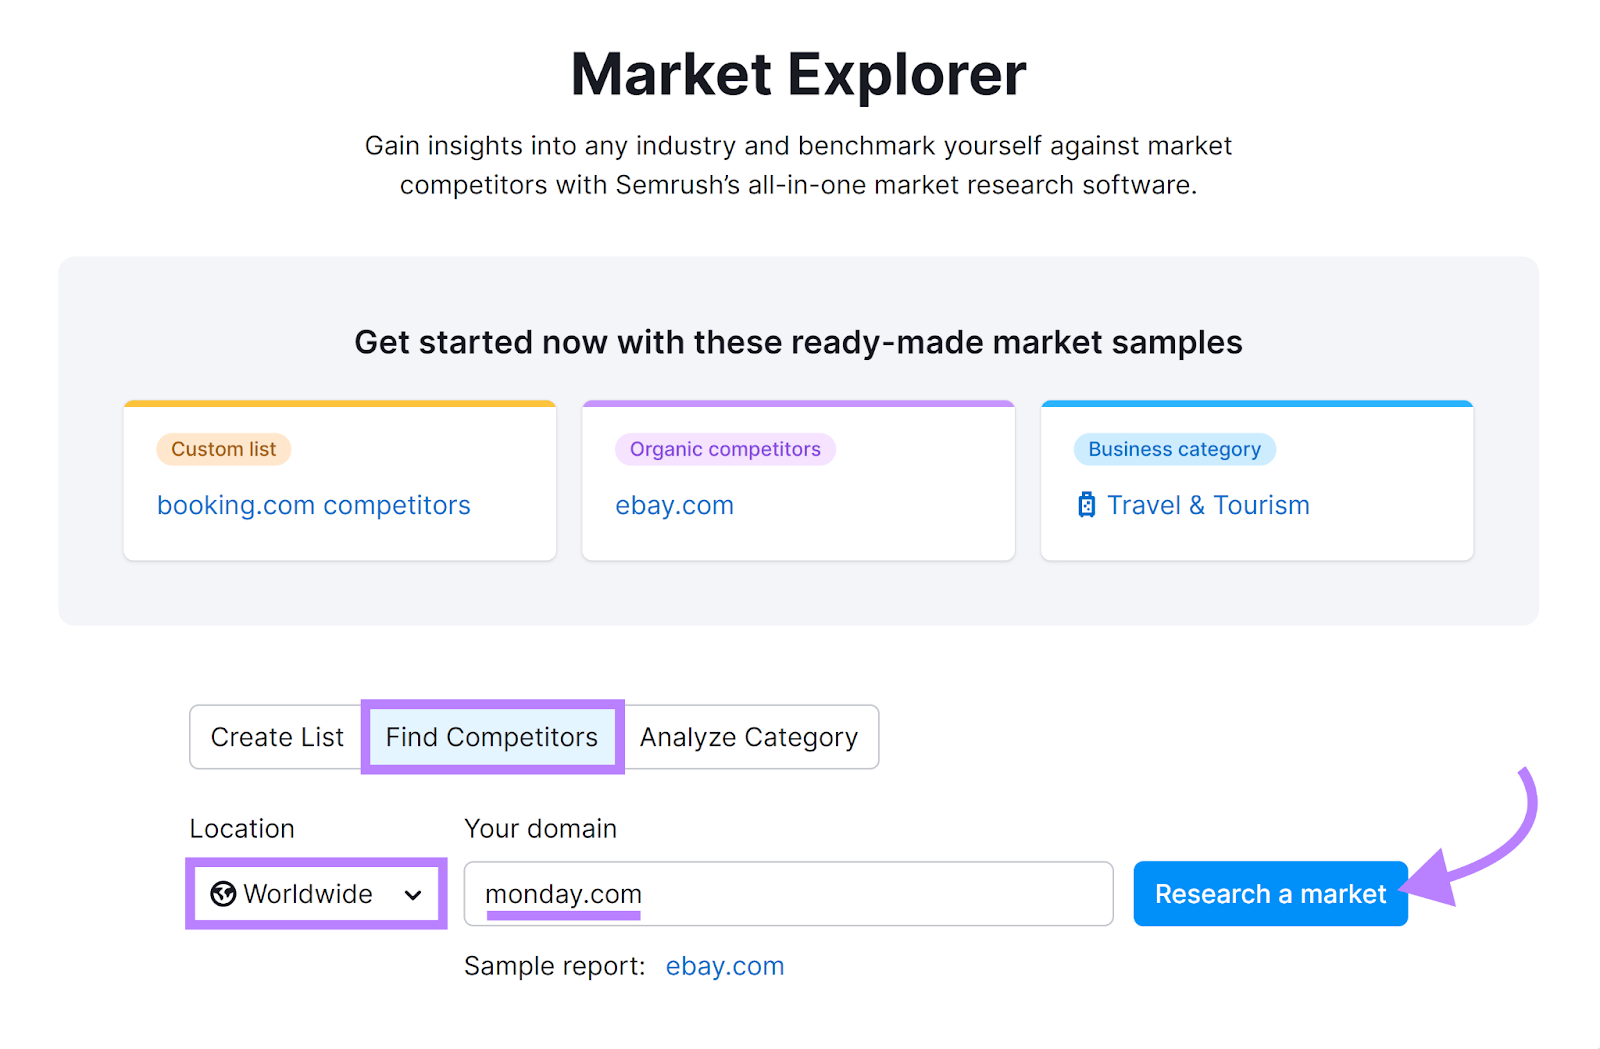Switch to the Analyze Category tab
The width and height of the screenshot is (1600, 1049).
[x=749, y=737]
